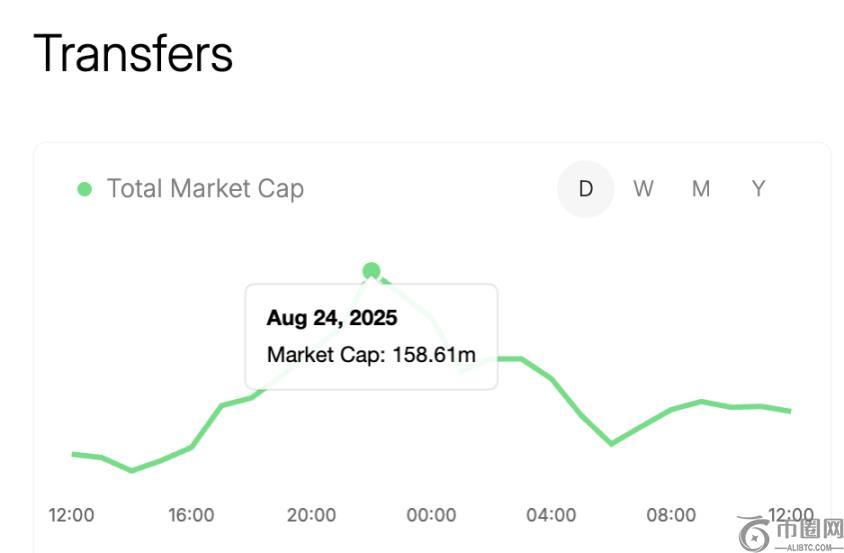The image size is (844, 553).
Task: Select the D daily range tab
Action: (x=585, y=189)
